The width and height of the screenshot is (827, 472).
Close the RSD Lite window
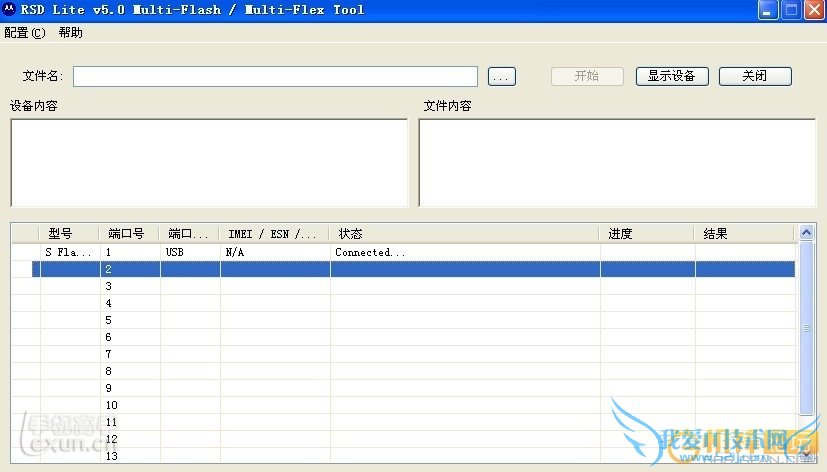(814, 10)
